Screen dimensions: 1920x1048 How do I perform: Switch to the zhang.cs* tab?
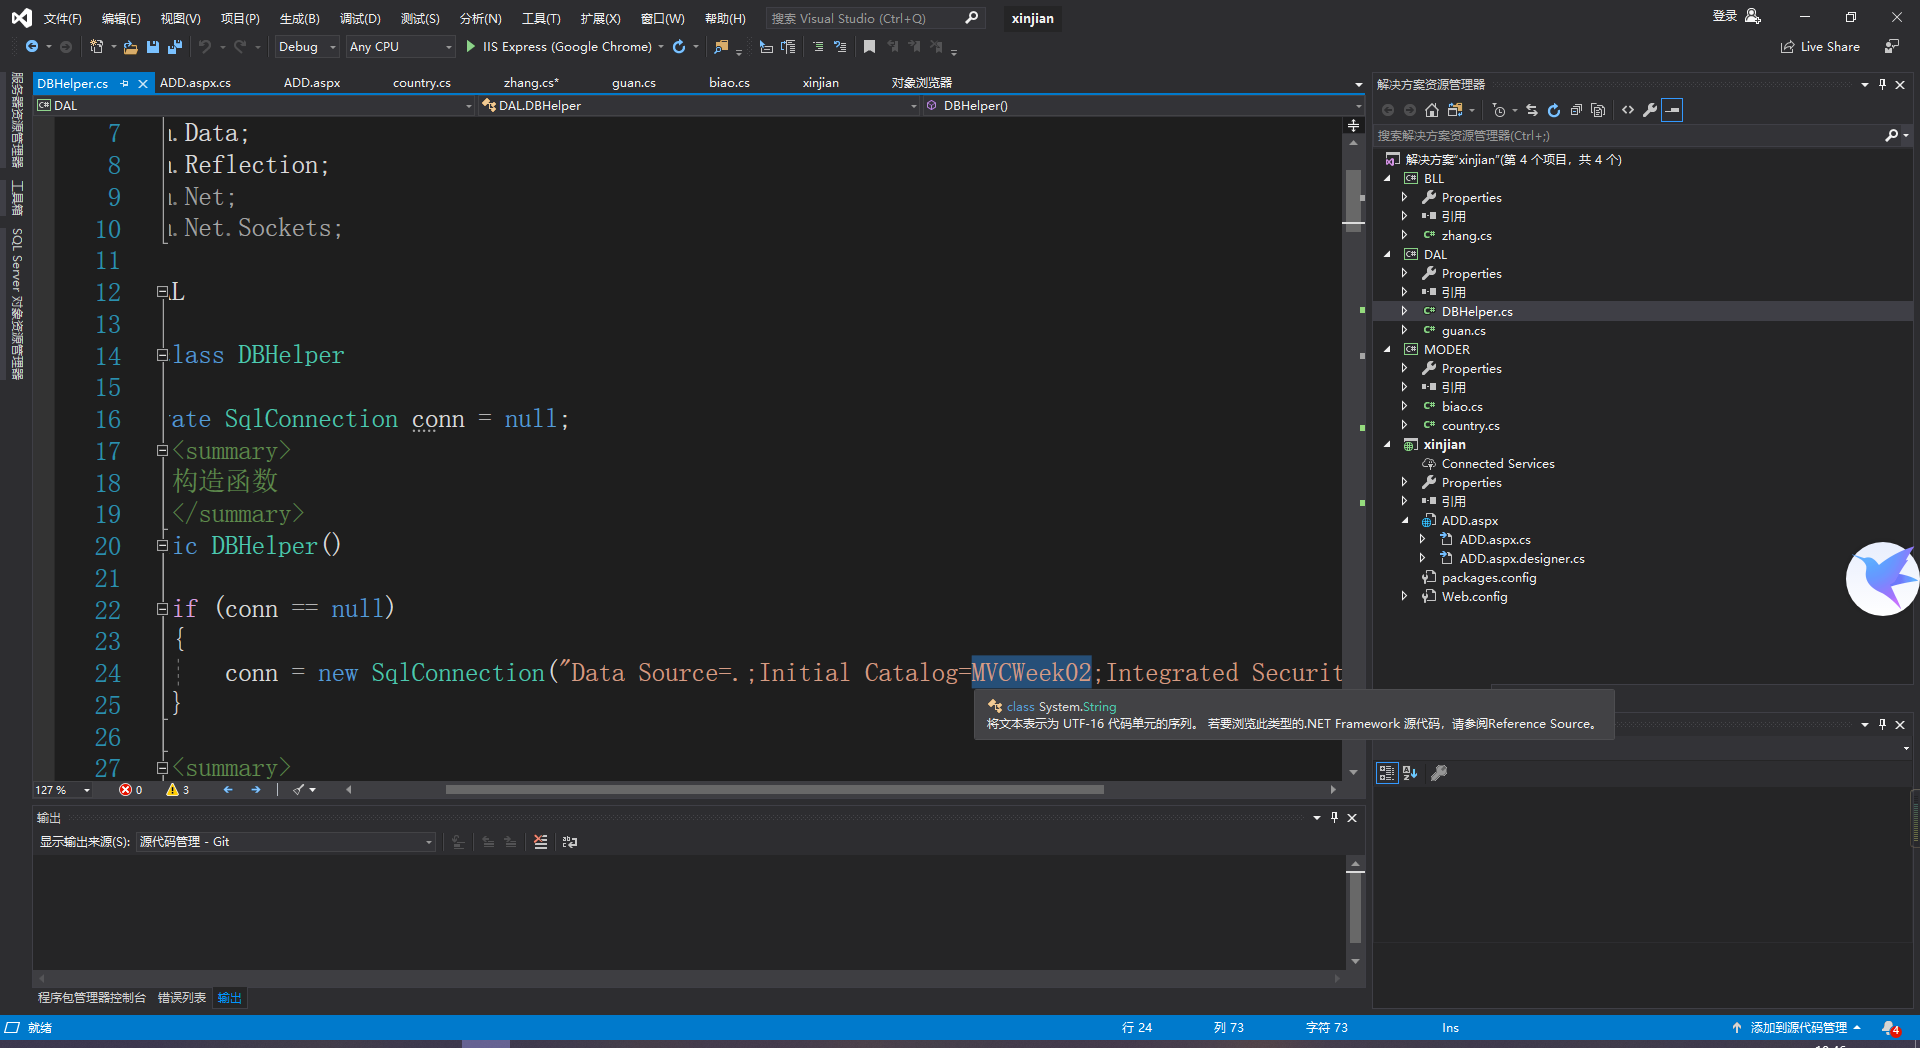[531, 83]
